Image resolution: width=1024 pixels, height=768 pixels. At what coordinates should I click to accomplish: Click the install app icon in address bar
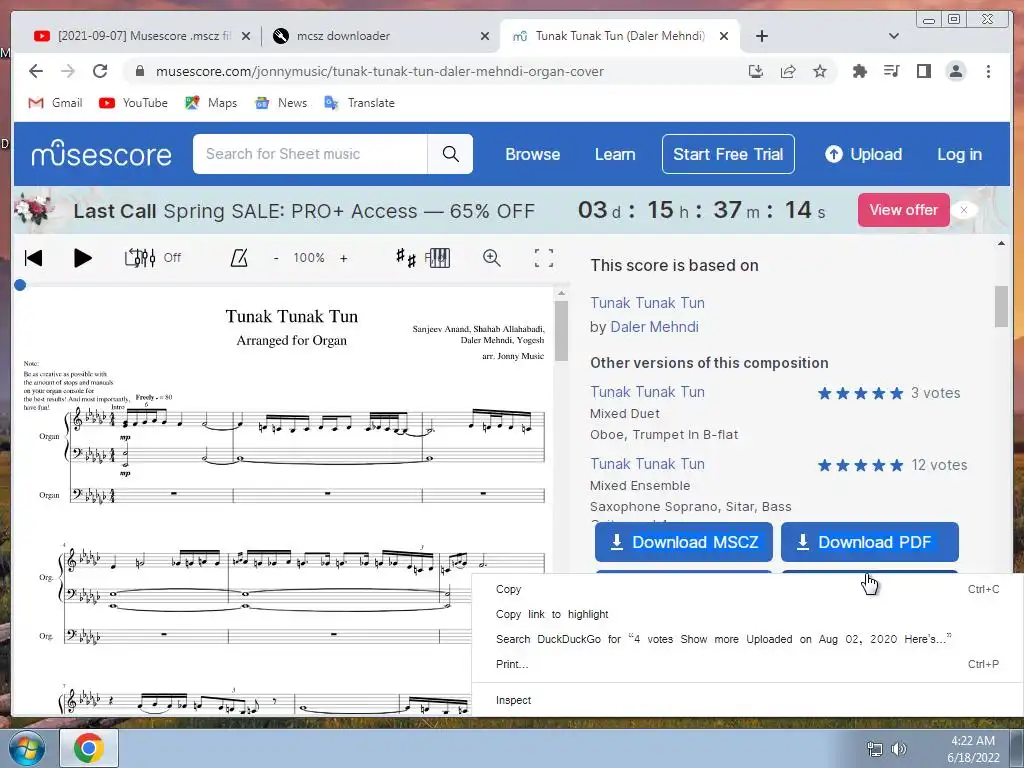click(x=756, y=71)
